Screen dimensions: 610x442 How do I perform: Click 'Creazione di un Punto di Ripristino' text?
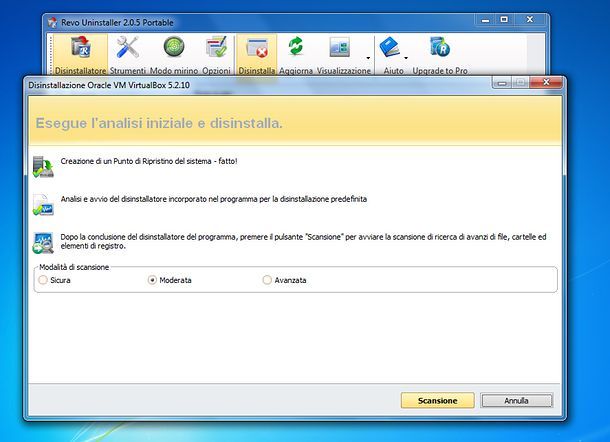(149, 161)
